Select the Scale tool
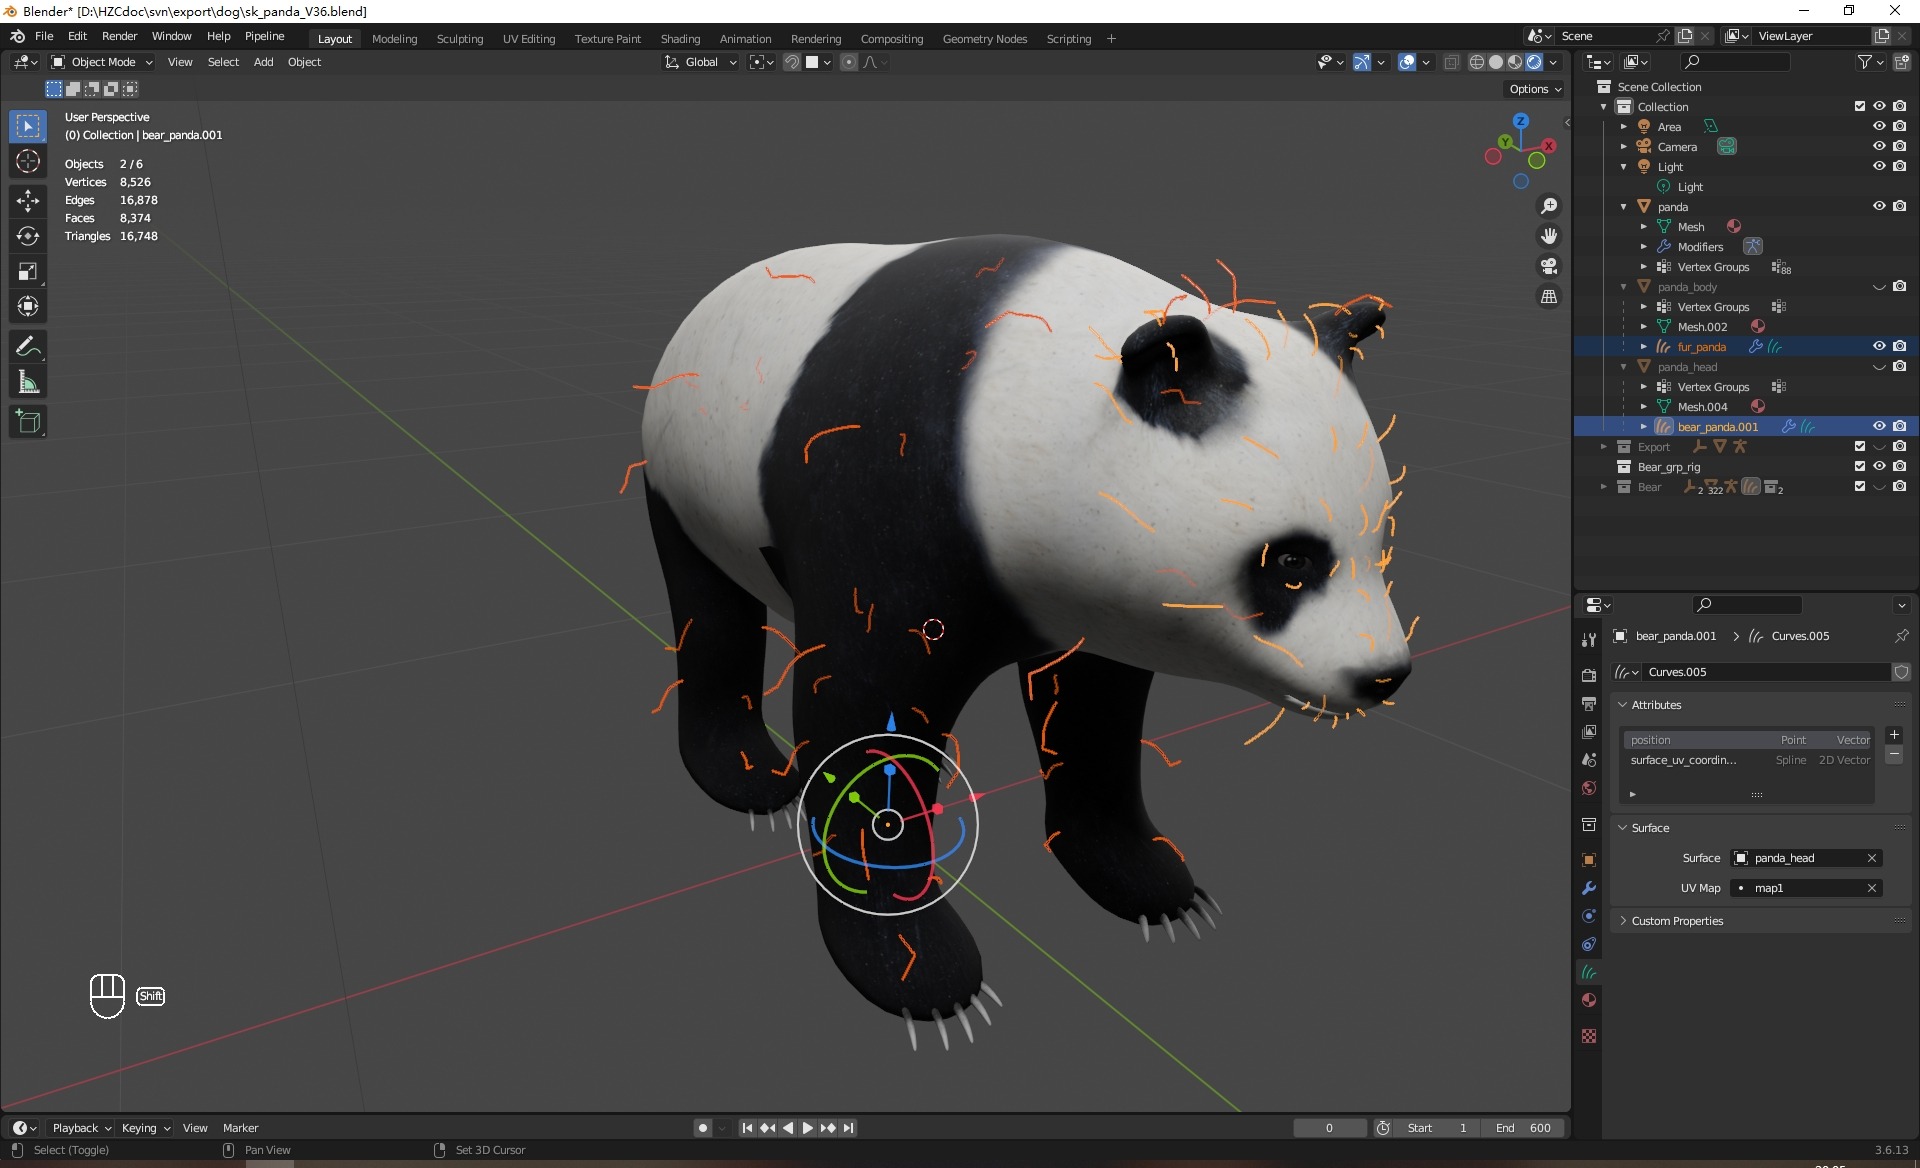 (x=28, y=271)
